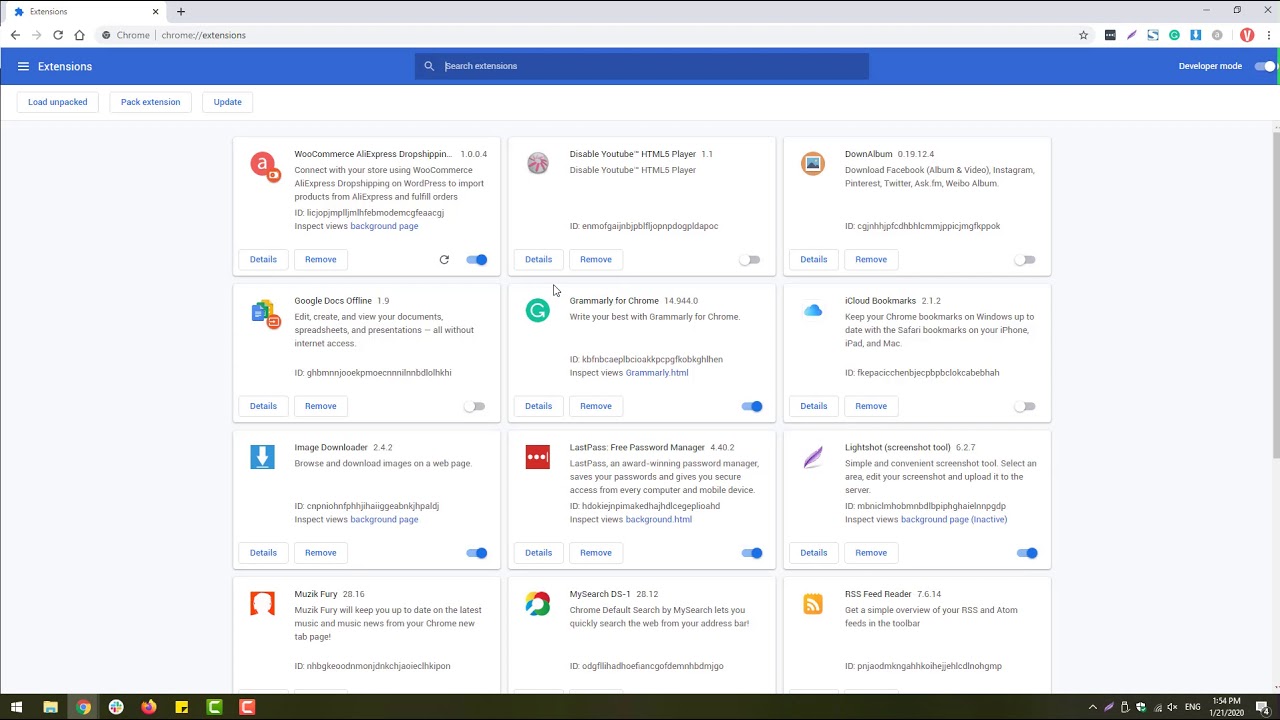The height and width of the screenshot is (720, 1280).
Task: Open the green Camtasia taskbar icon
Action: (x=214, y=707)
